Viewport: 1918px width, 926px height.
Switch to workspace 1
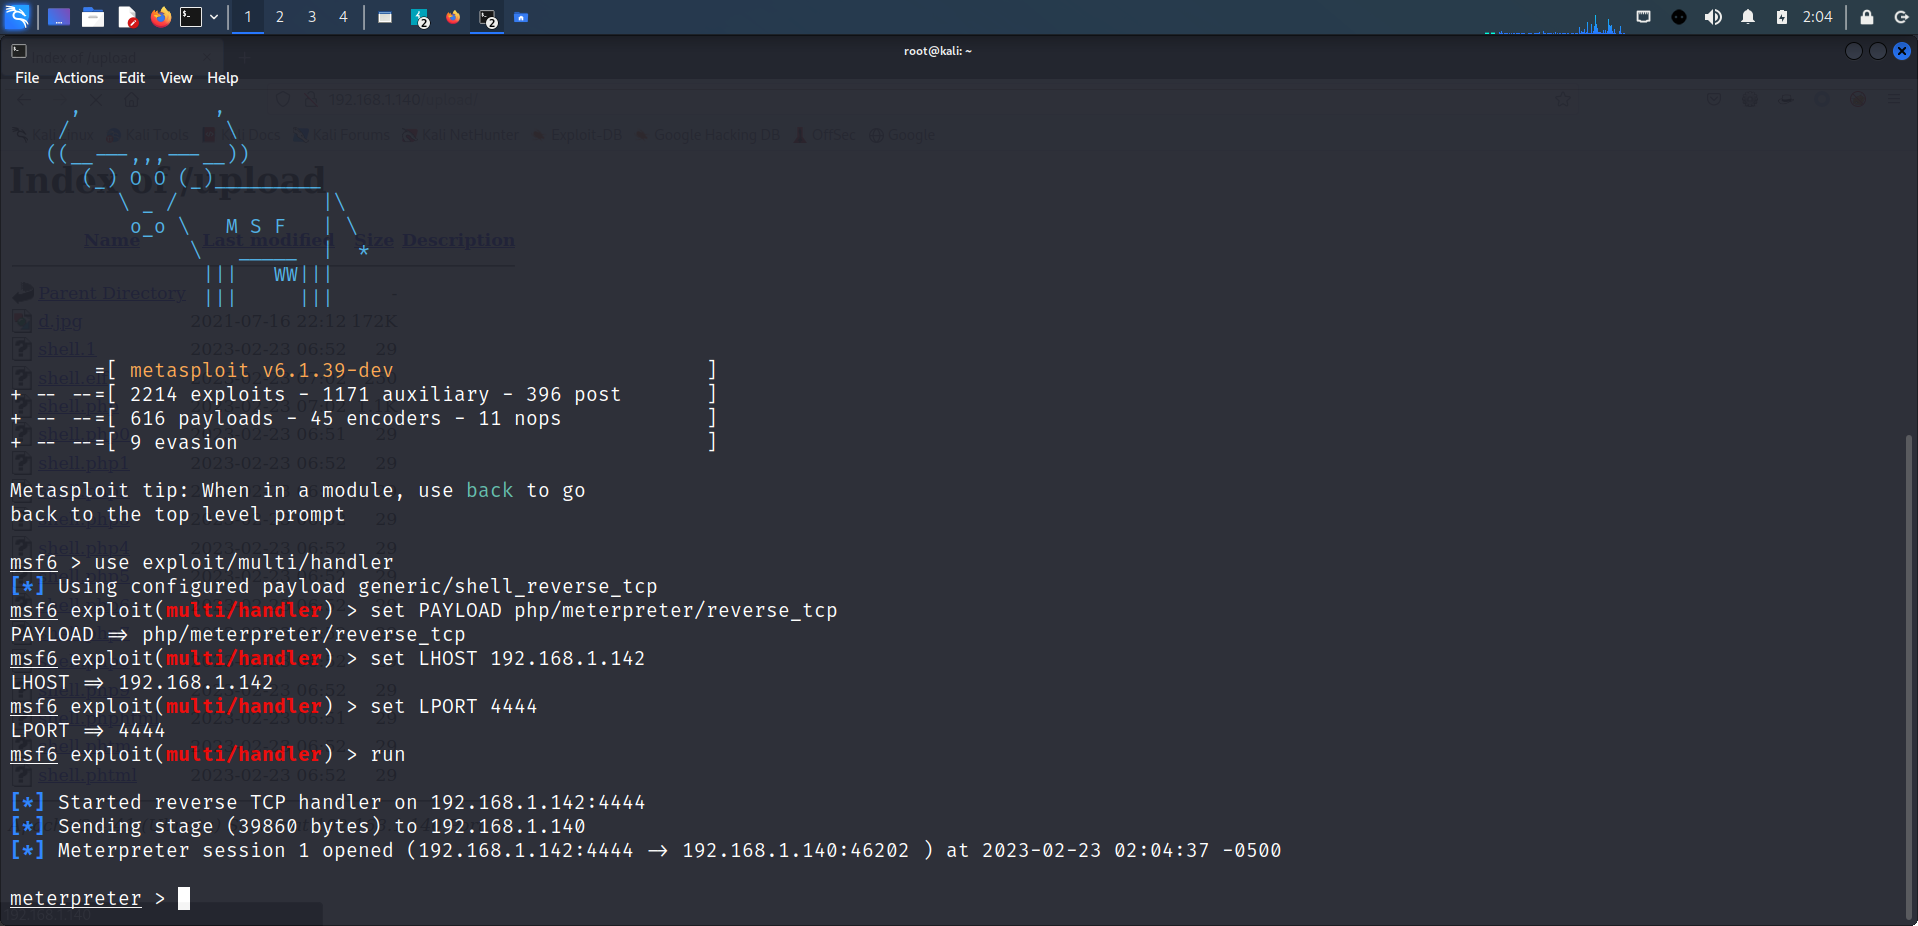pyautogui.click(x=248, y=17)
